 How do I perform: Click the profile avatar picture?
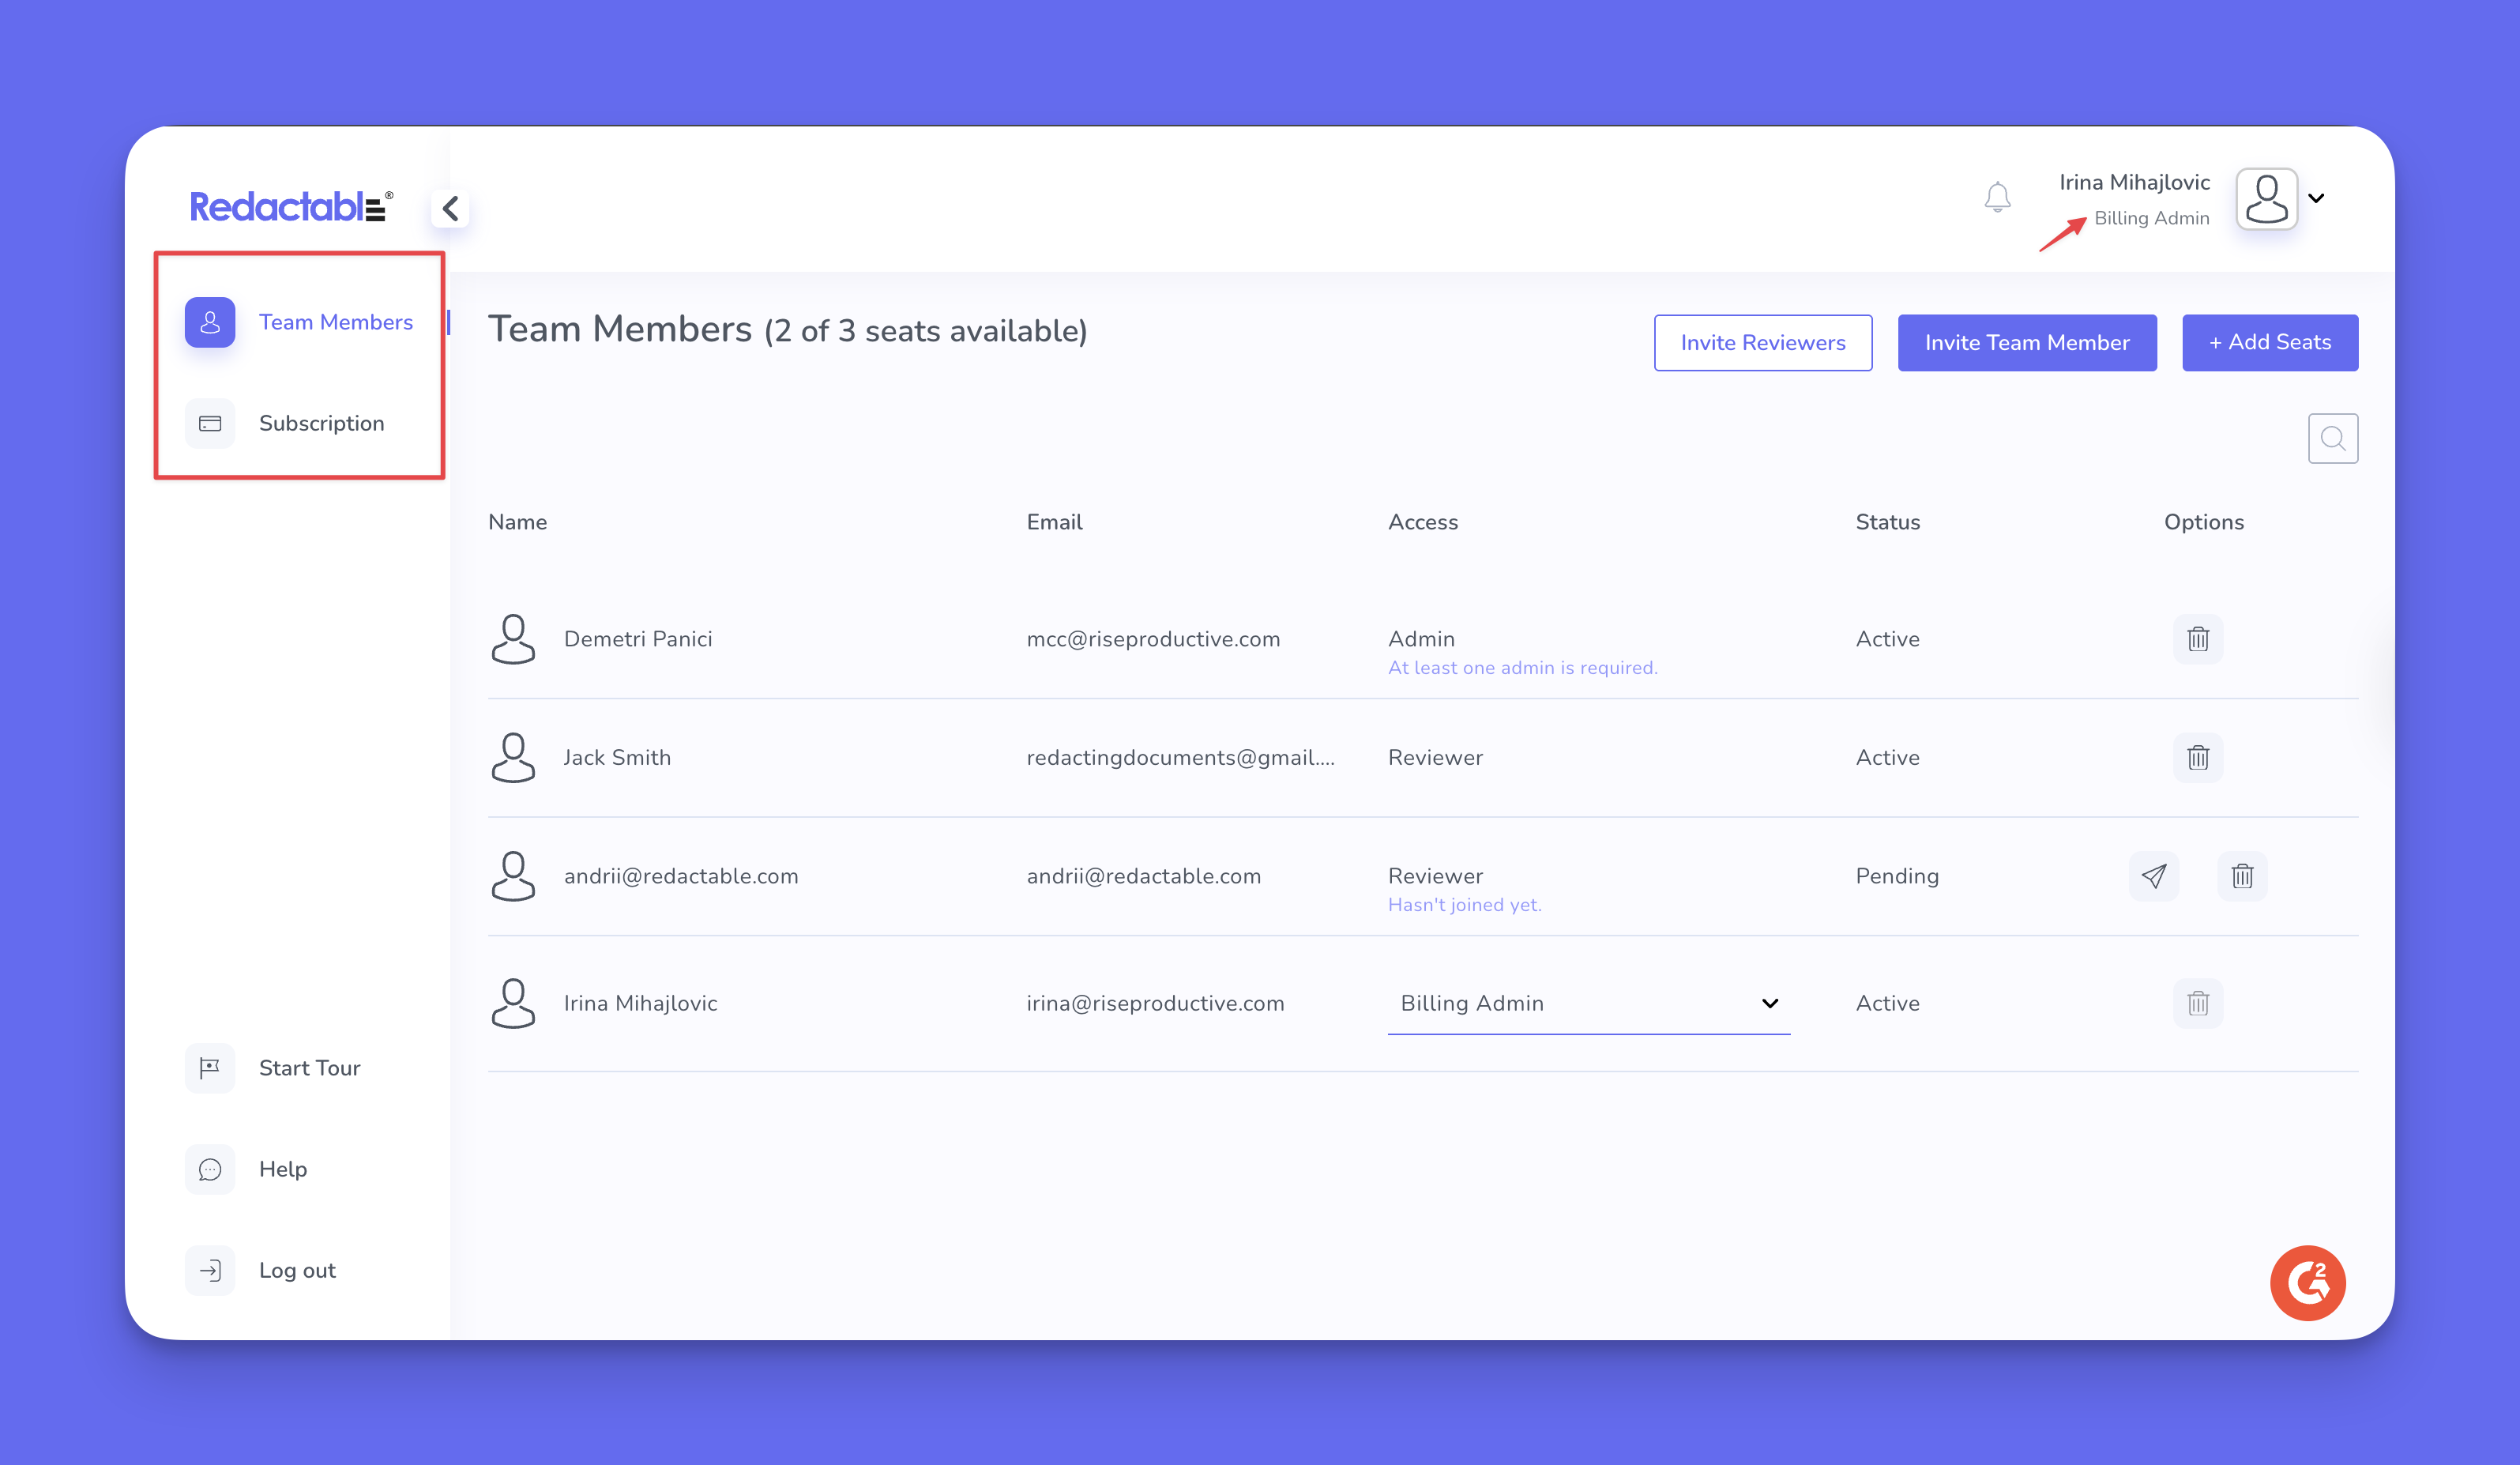pos(2266,198)
